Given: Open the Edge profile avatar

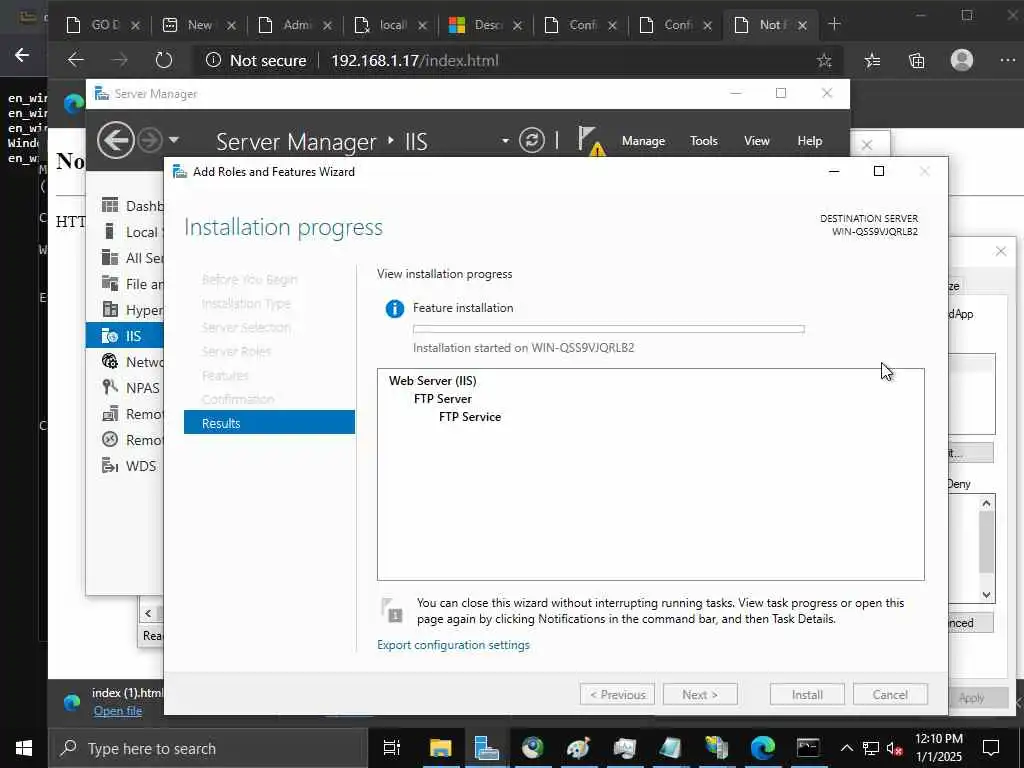Looking at the screenshot, I should (x=962, y=60).
